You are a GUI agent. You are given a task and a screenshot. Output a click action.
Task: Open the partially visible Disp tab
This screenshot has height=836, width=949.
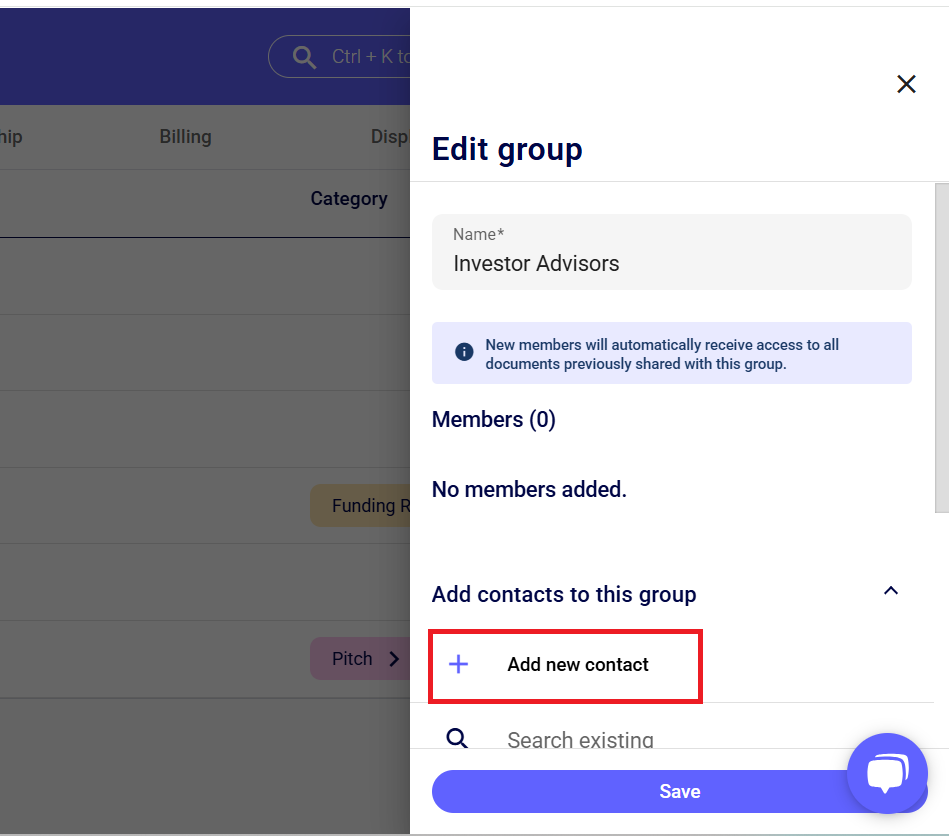click(x=389, y=137)
